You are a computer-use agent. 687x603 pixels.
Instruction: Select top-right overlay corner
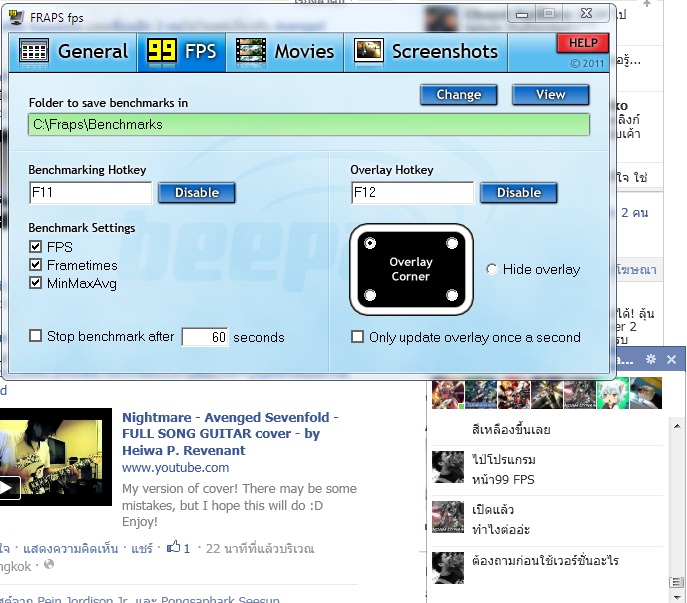pos(452,243)
